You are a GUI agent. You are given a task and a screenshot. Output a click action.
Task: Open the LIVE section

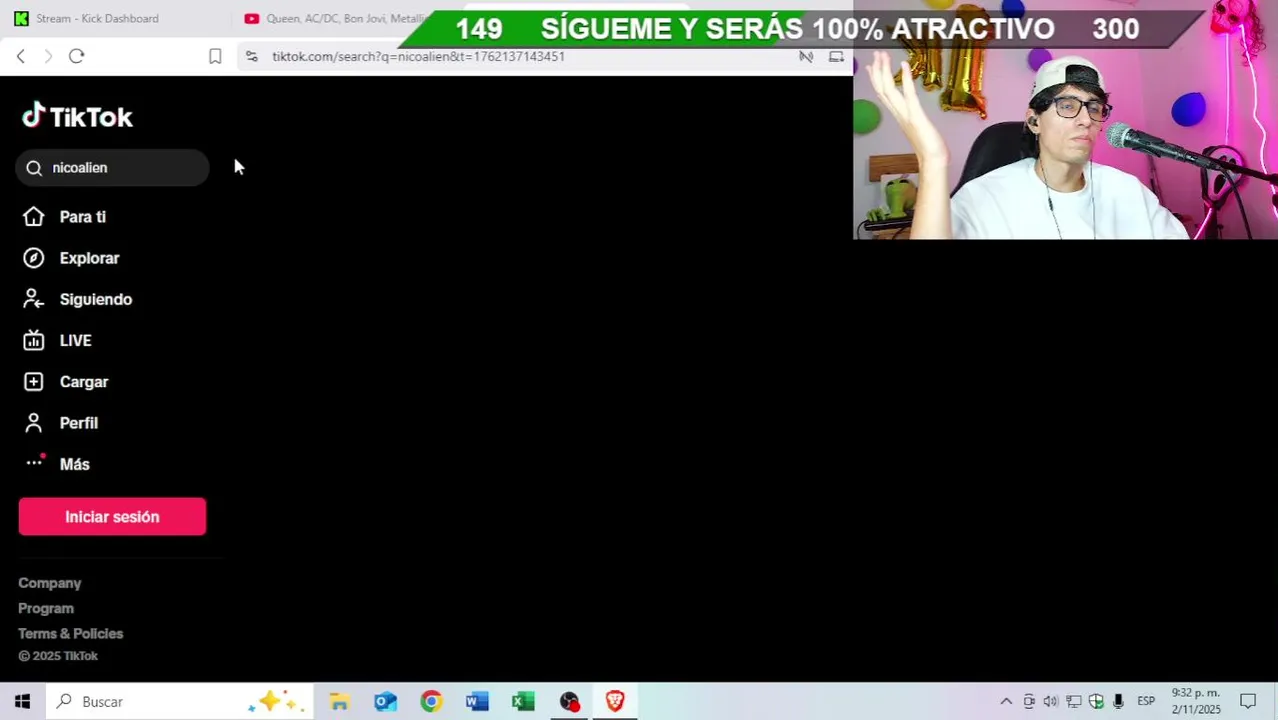(75, 341)
